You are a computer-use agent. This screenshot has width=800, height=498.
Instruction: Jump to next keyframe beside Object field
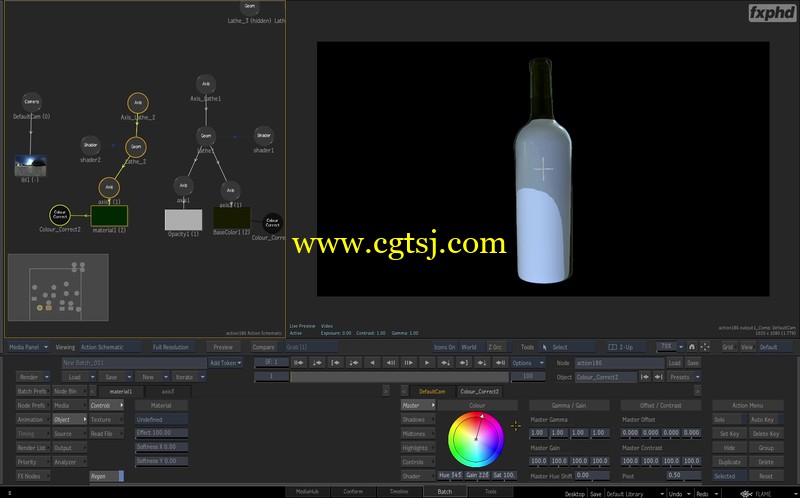(659, 377)
